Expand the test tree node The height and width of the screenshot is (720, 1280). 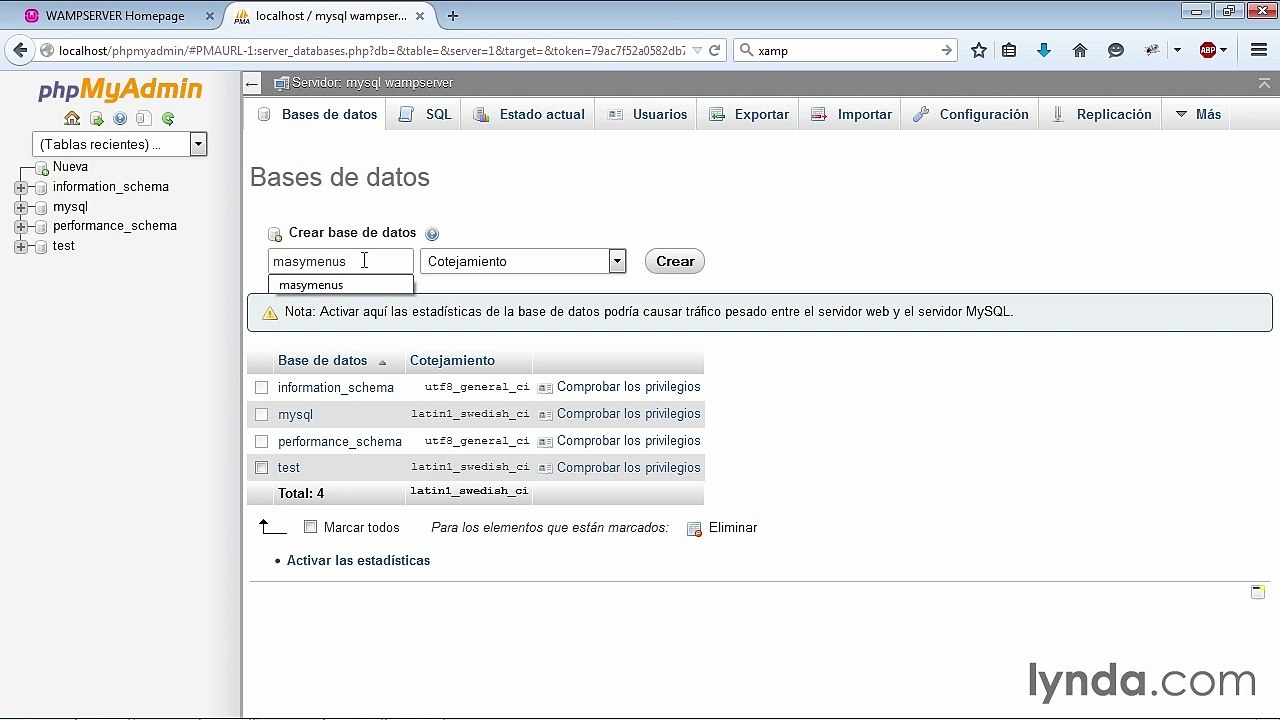21,246
